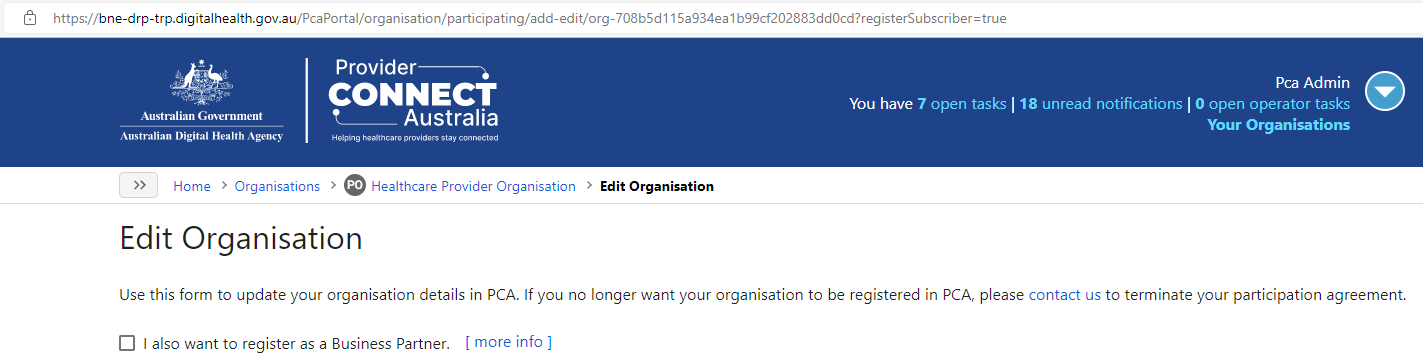Viewport: 1423px width, 363px height.
Task: Click the padlock icon in the address bar
Action: pyautogui.click(x=30, y=18)
